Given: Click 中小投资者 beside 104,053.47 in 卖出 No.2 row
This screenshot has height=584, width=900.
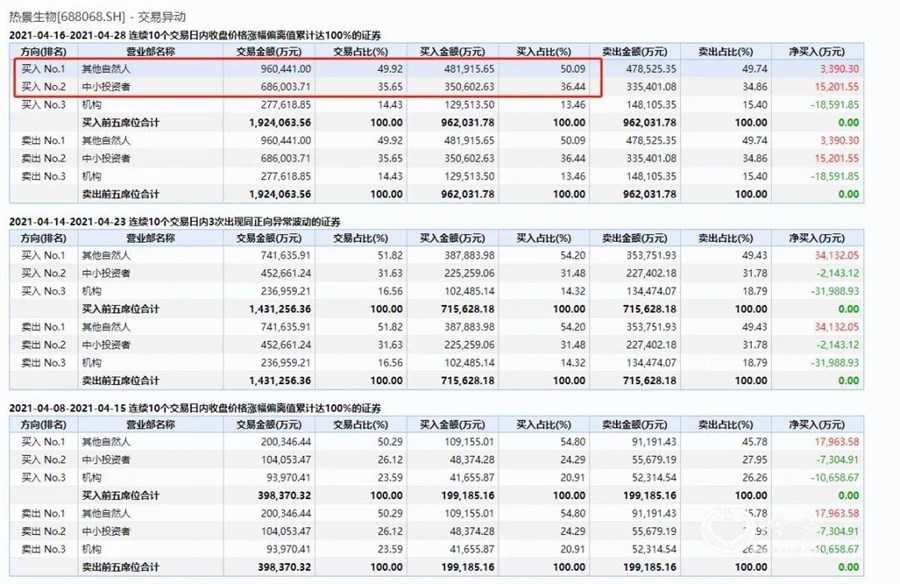Looking at the screenshot, I should pos(106,532).
